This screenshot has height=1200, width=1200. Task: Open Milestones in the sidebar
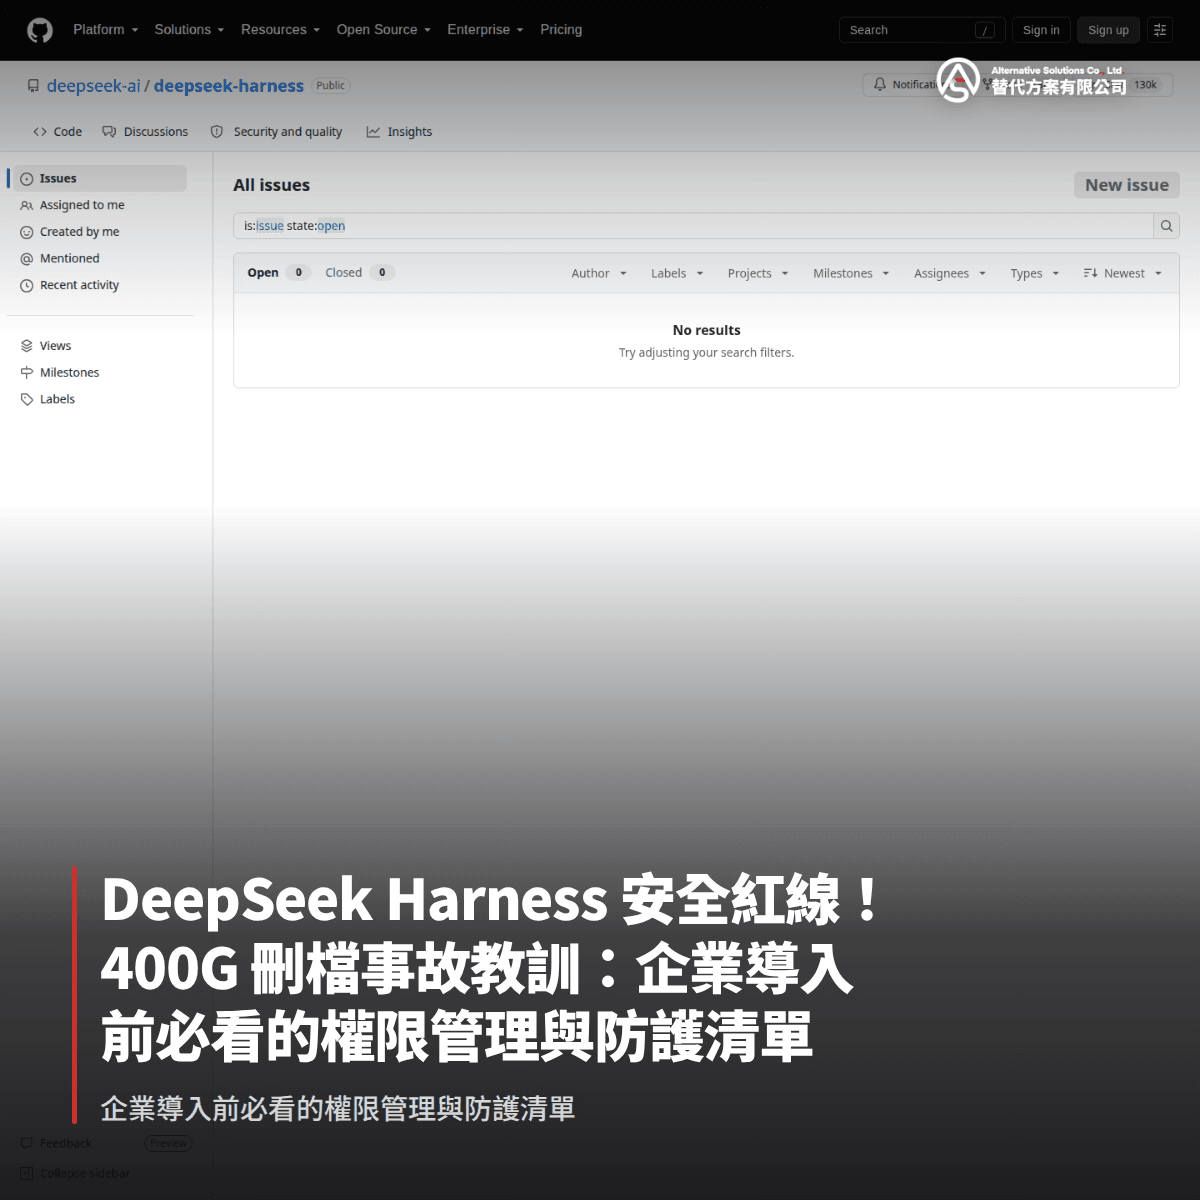pyautogui.click(x=99, y=372)
